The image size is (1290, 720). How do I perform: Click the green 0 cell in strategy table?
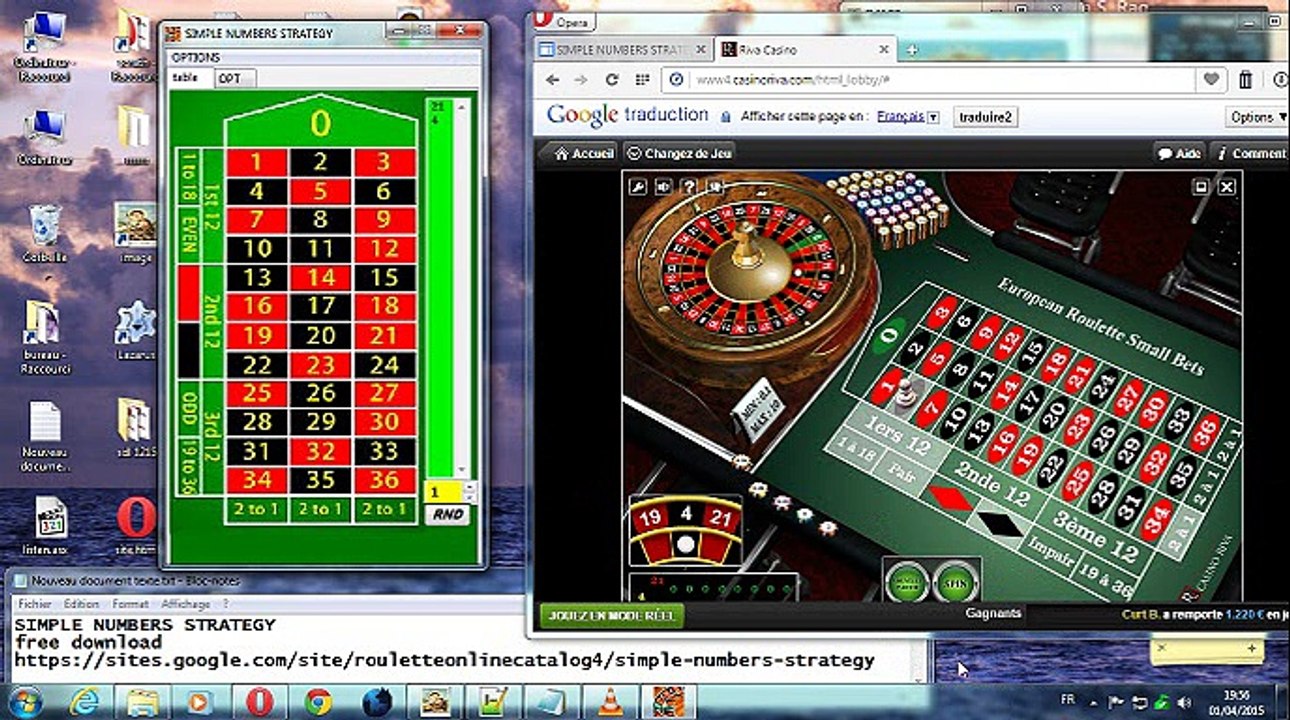(320, 124)
